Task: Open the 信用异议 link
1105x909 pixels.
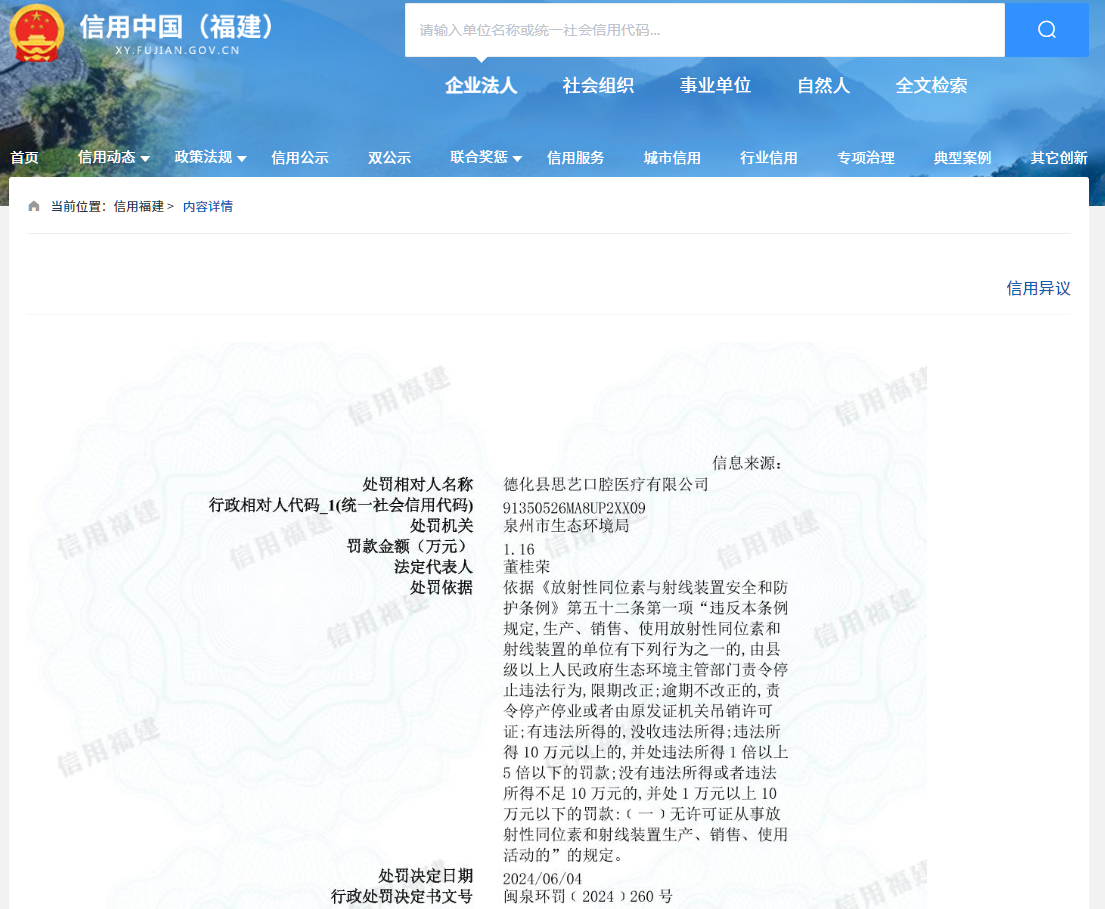Action: [1038, 288]
